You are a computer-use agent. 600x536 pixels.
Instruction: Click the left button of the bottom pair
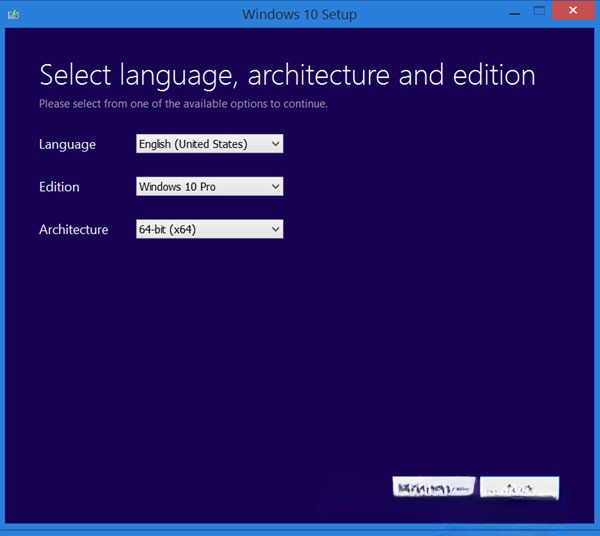[434, 487]
